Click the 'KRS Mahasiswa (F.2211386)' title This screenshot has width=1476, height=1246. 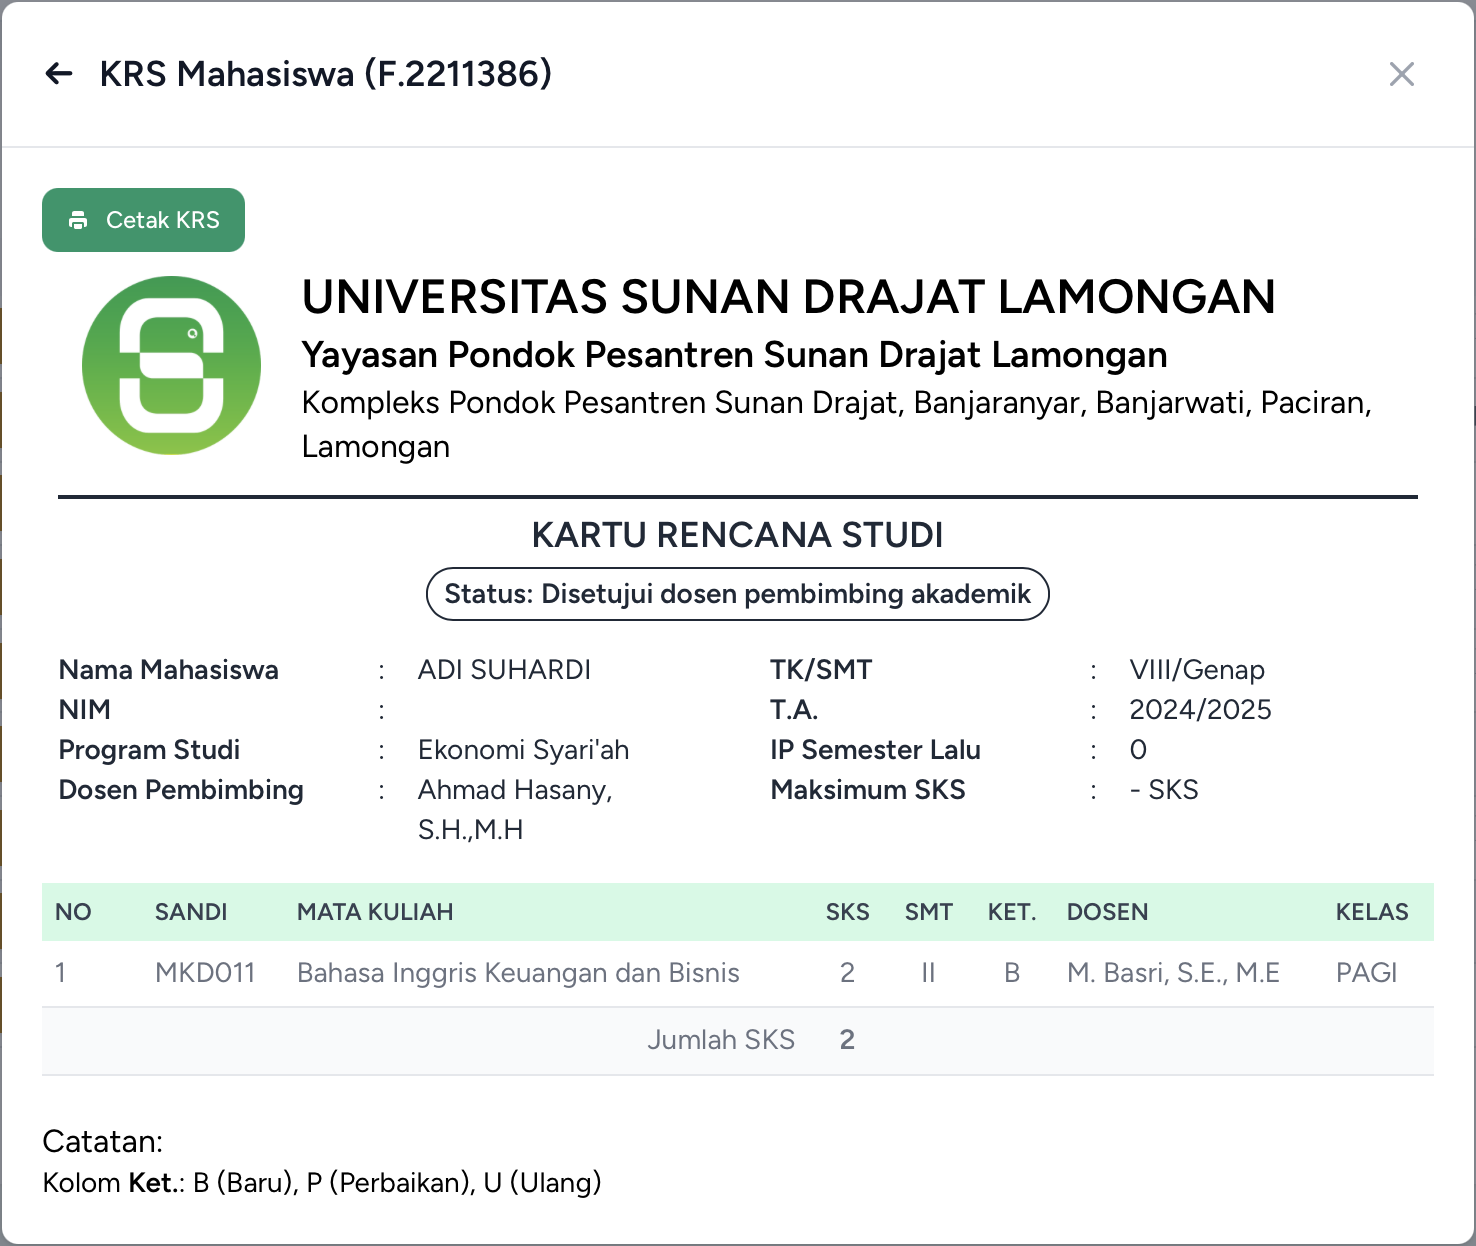326,74
